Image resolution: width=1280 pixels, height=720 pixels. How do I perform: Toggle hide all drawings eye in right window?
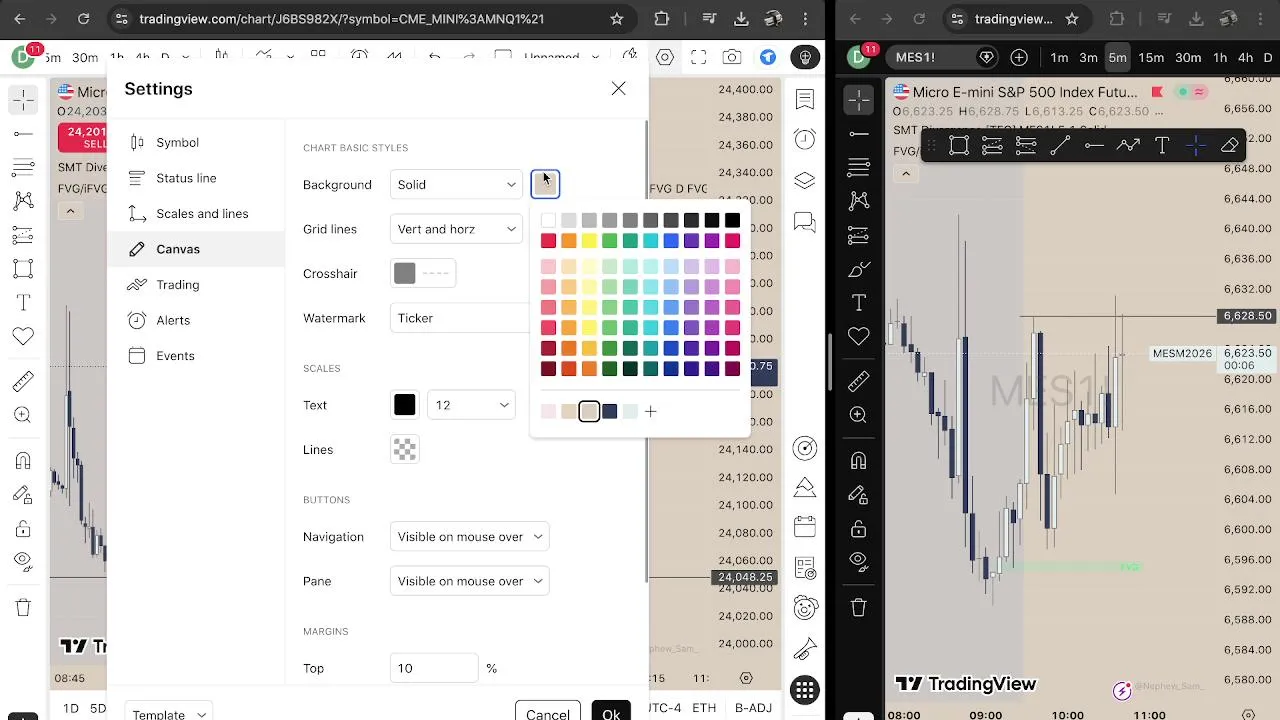pos(858,561)
